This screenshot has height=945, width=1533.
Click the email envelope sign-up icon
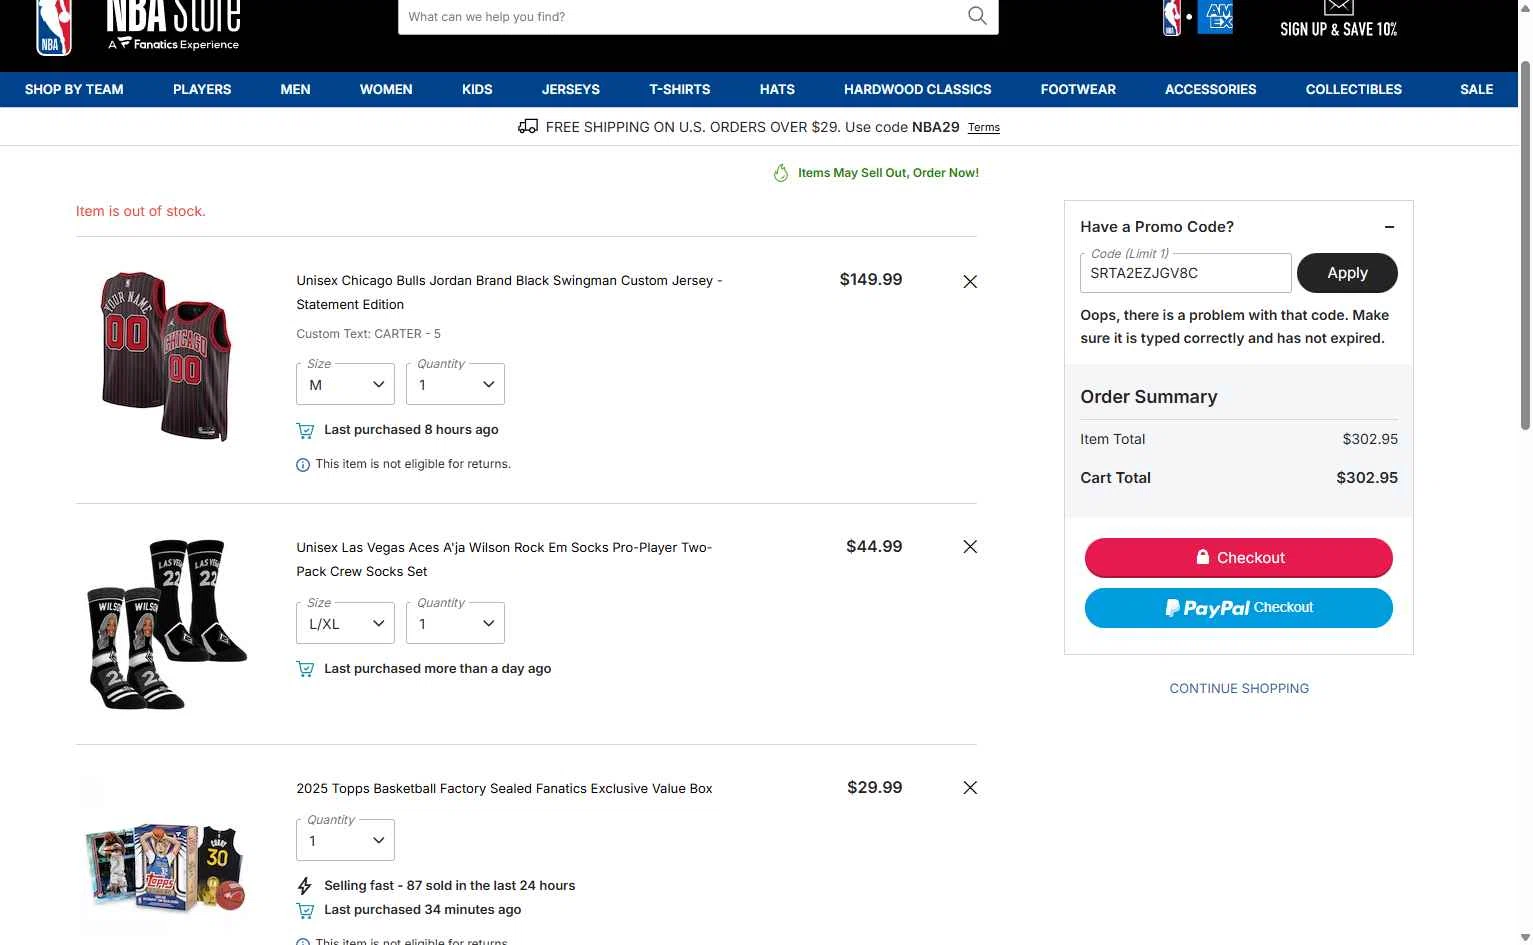1338,7
